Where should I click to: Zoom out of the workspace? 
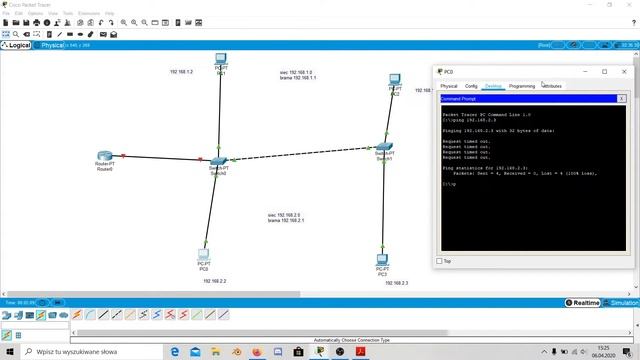coord(144,23)
